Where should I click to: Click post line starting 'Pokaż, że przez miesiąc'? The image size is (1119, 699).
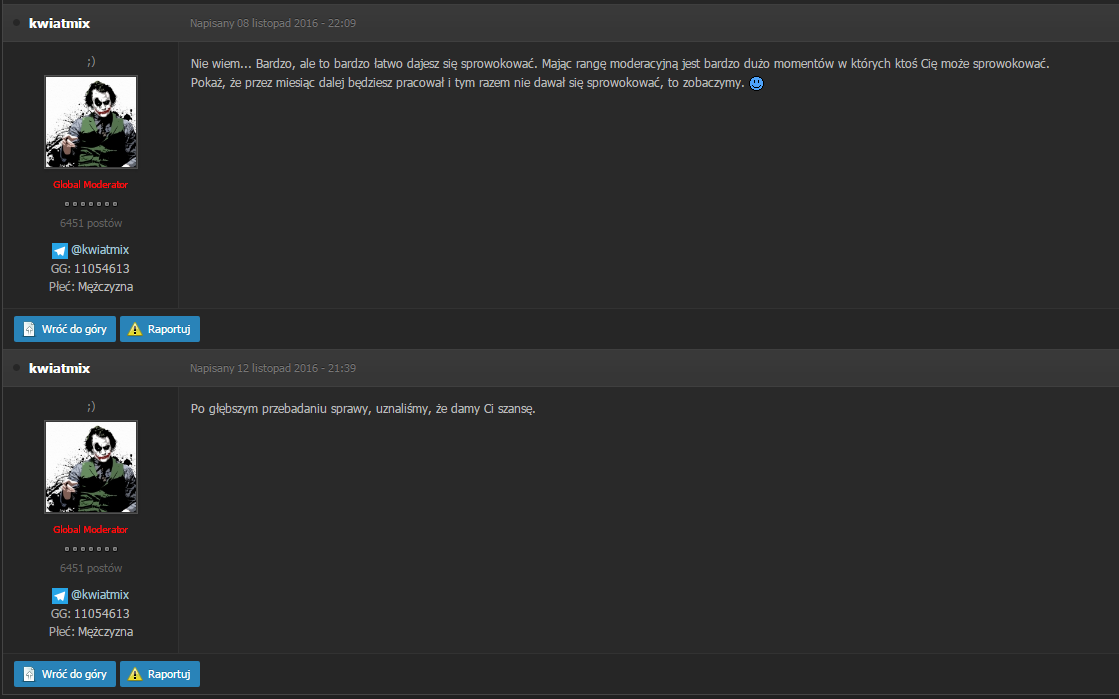[x=467, y=84]
